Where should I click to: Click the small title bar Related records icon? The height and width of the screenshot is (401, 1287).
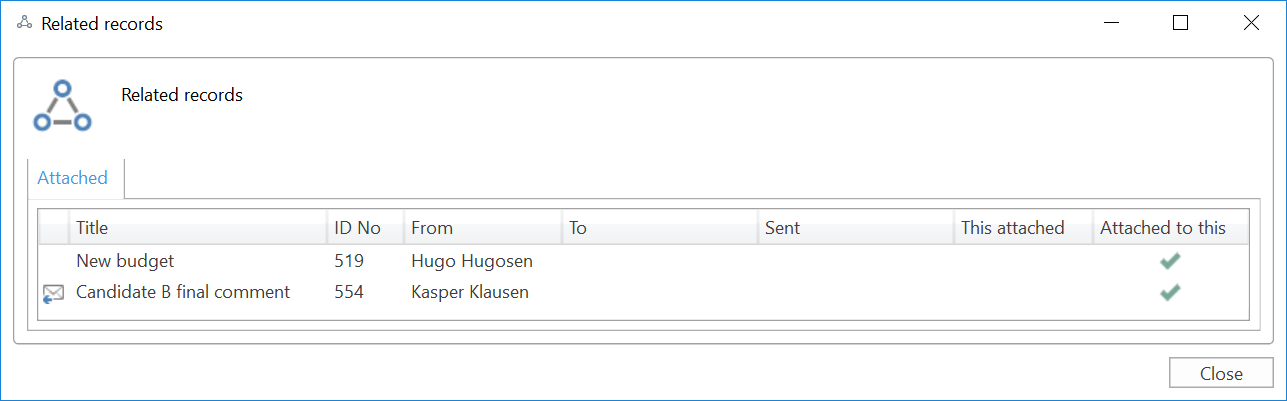(x=24, y=23)
